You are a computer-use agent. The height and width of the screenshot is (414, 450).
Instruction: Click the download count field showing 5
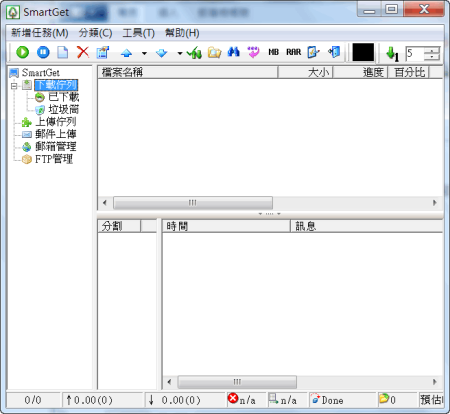[414, 53]
